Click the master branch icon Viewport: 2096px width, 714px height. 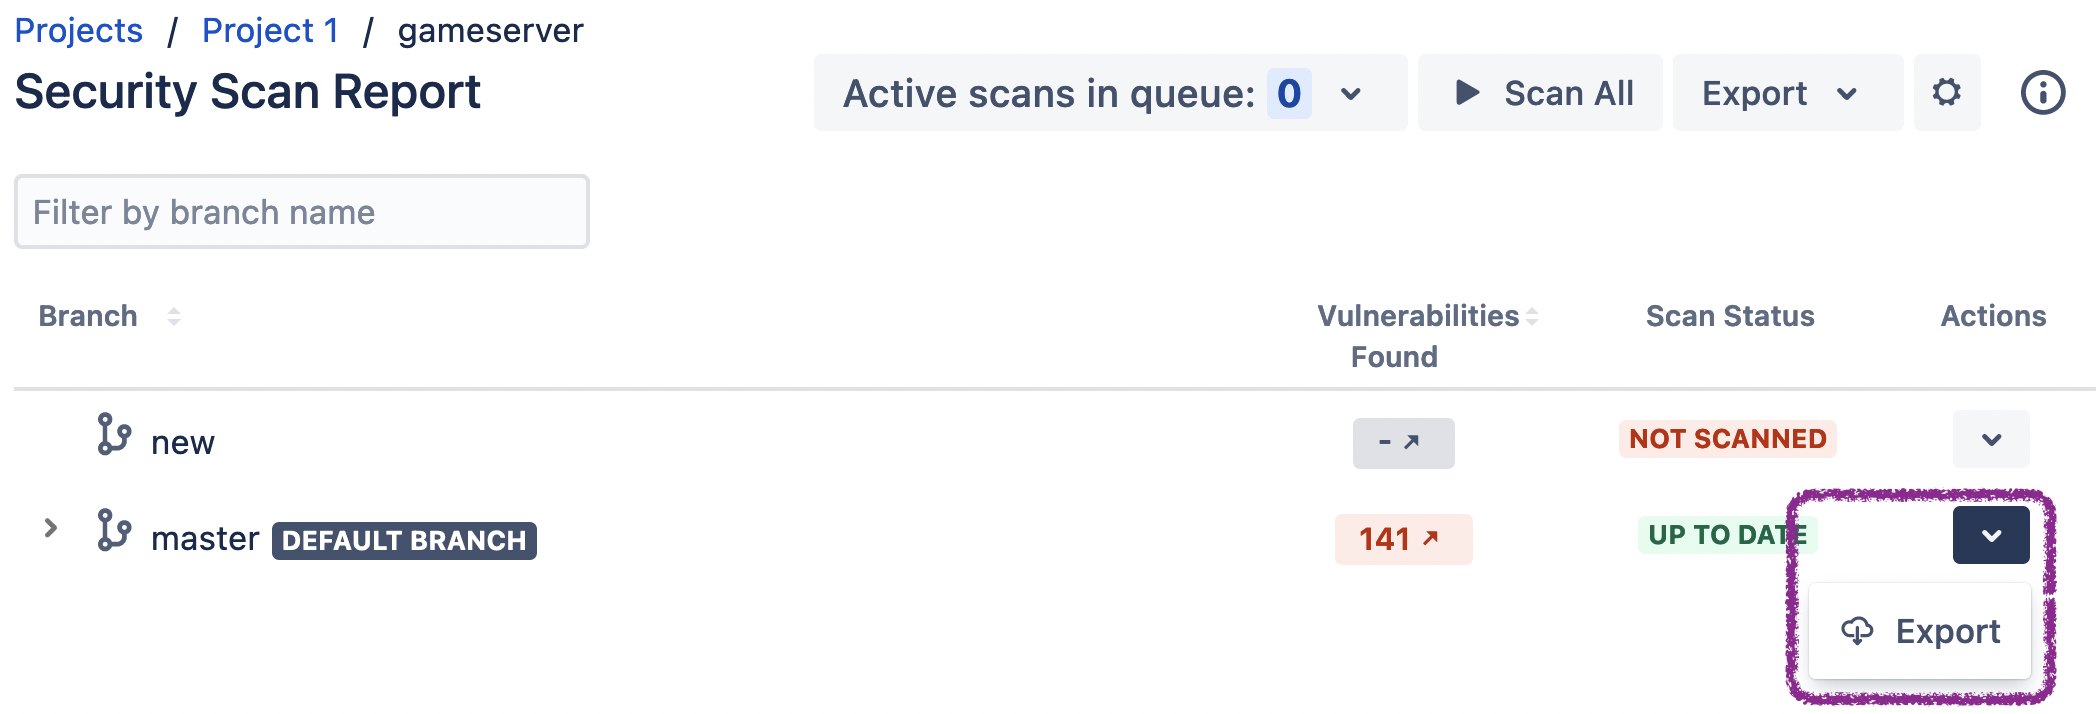click(114, 531)
